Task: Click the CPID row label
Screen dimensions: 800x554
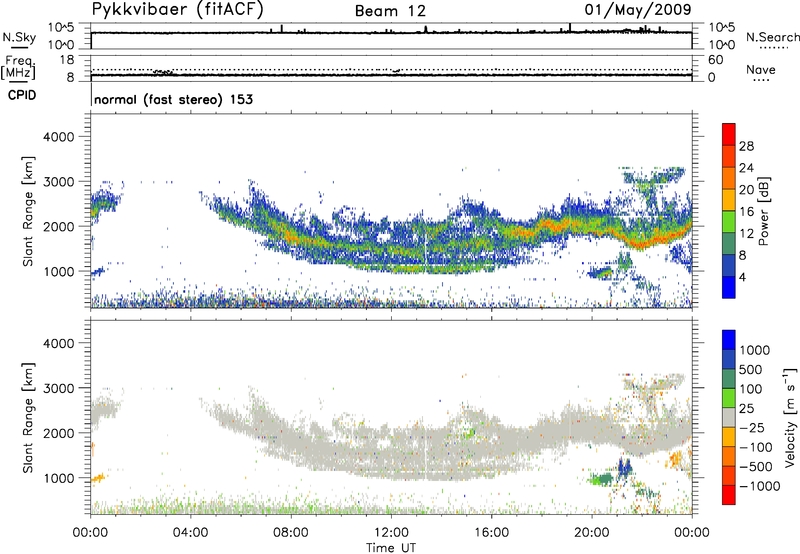Action: click(22, 95)
